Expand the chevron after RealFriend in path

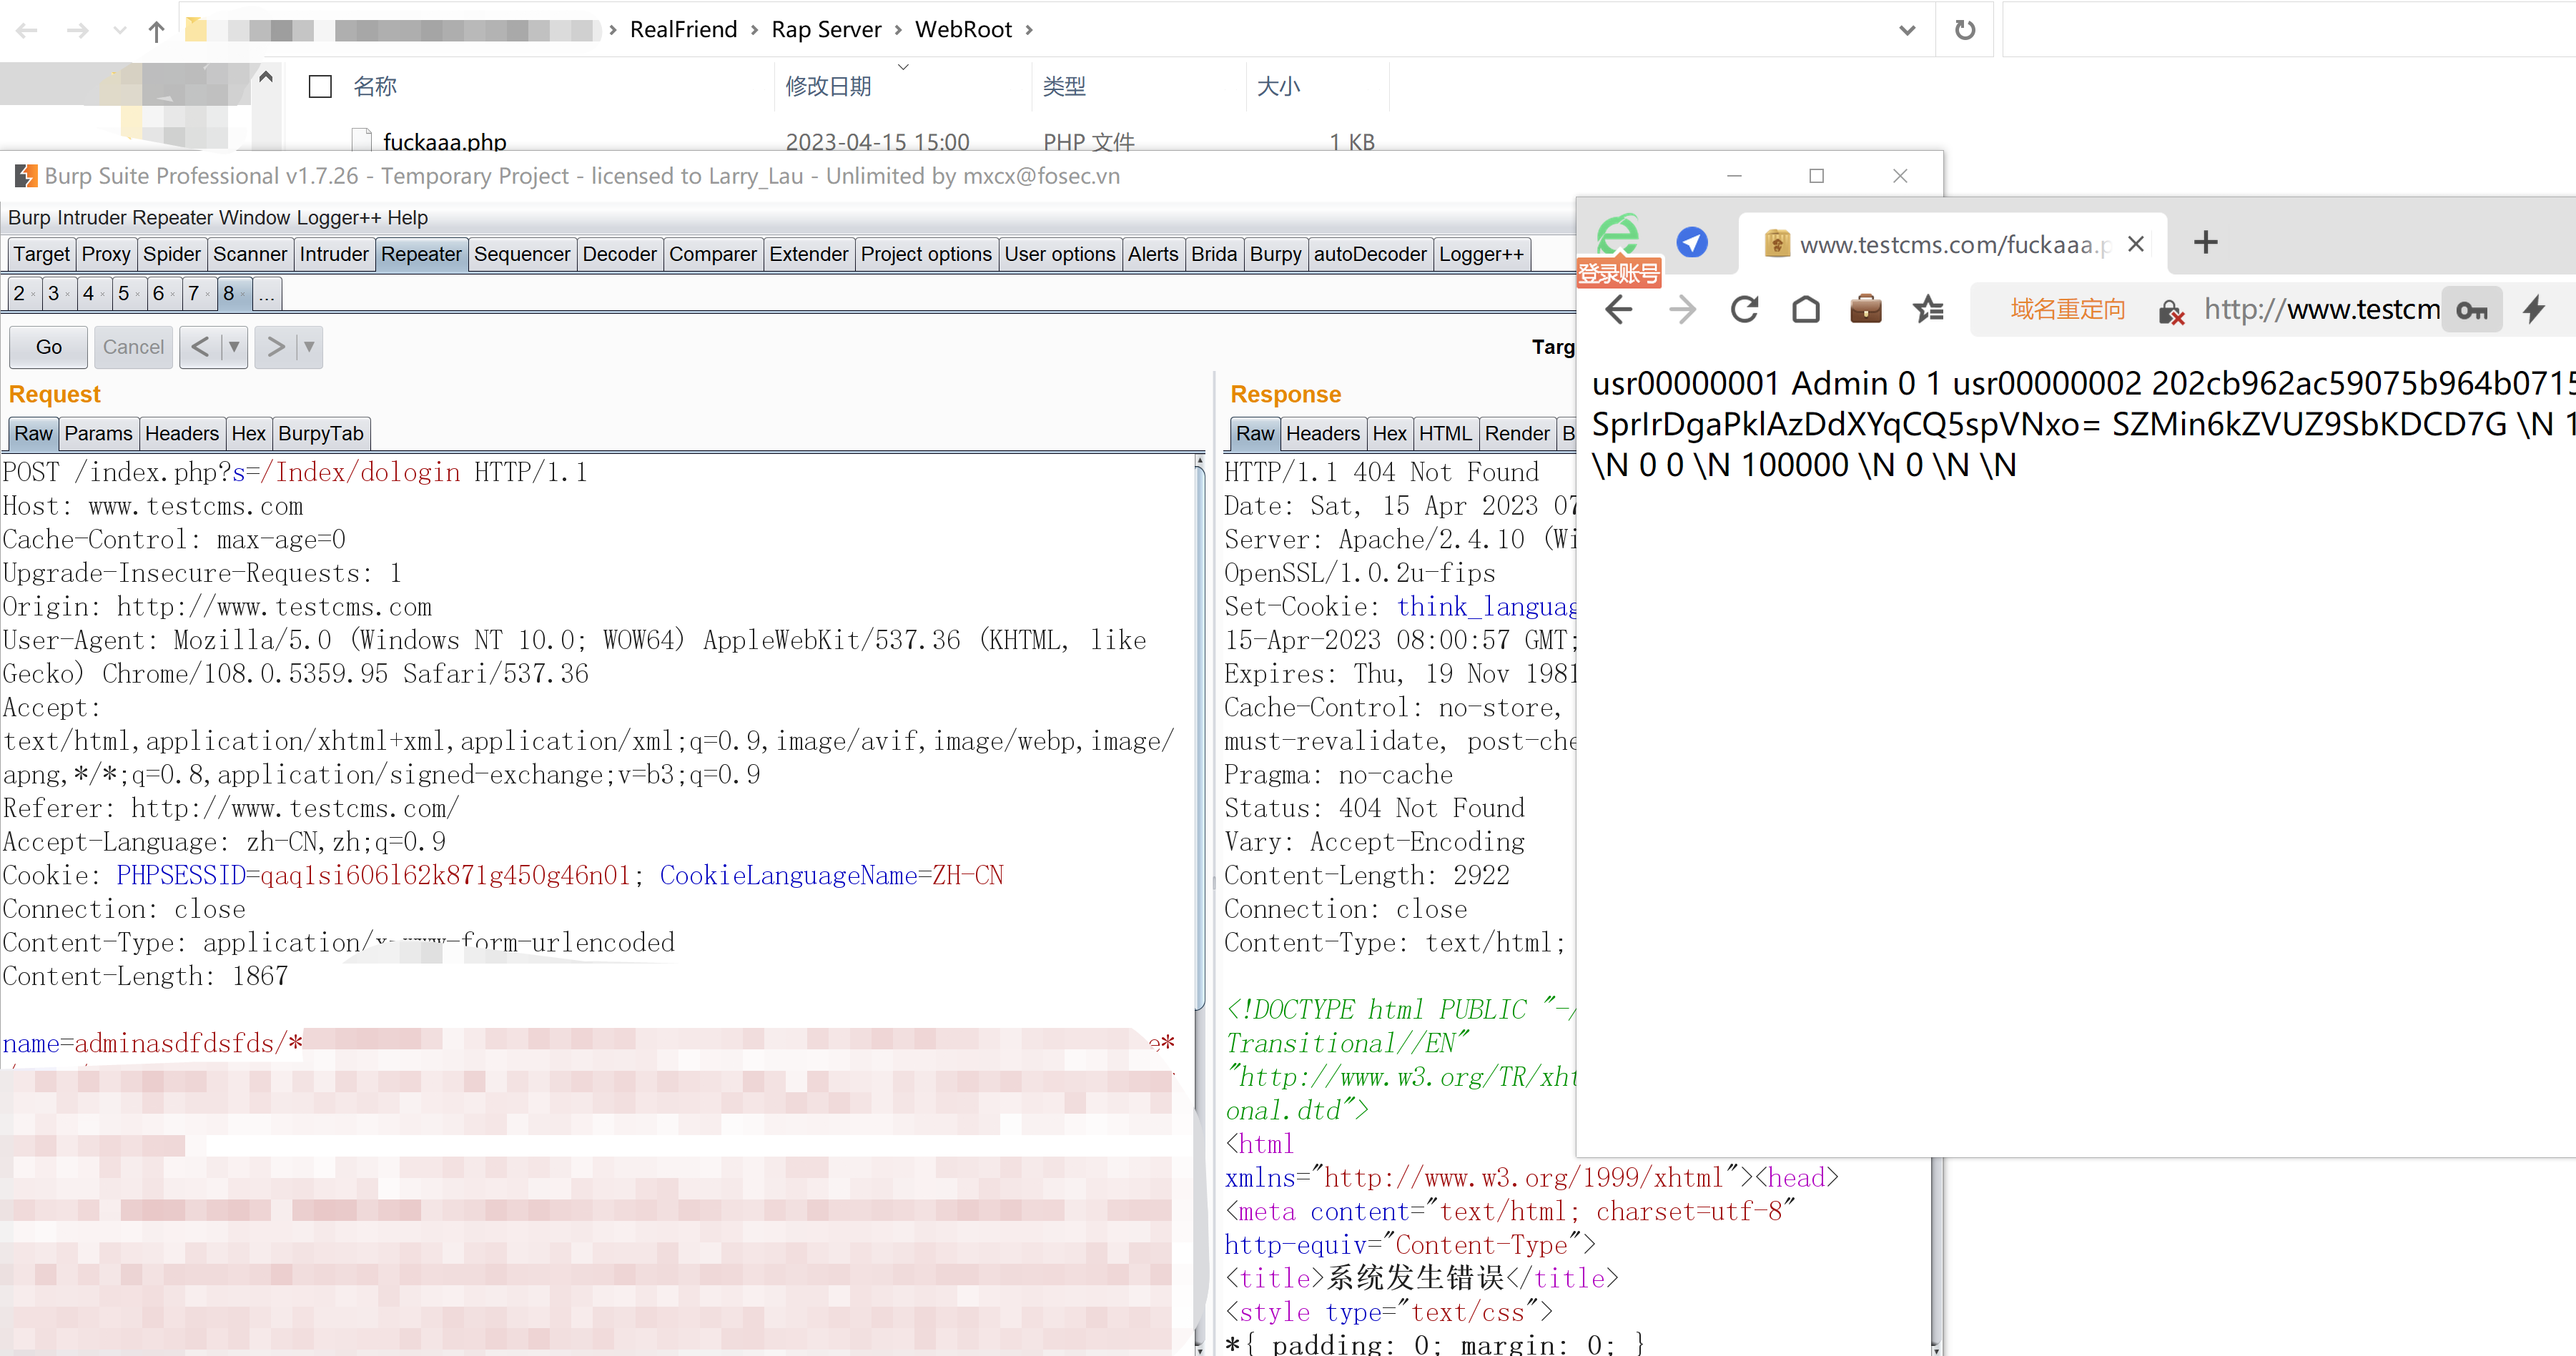point(755,30)
